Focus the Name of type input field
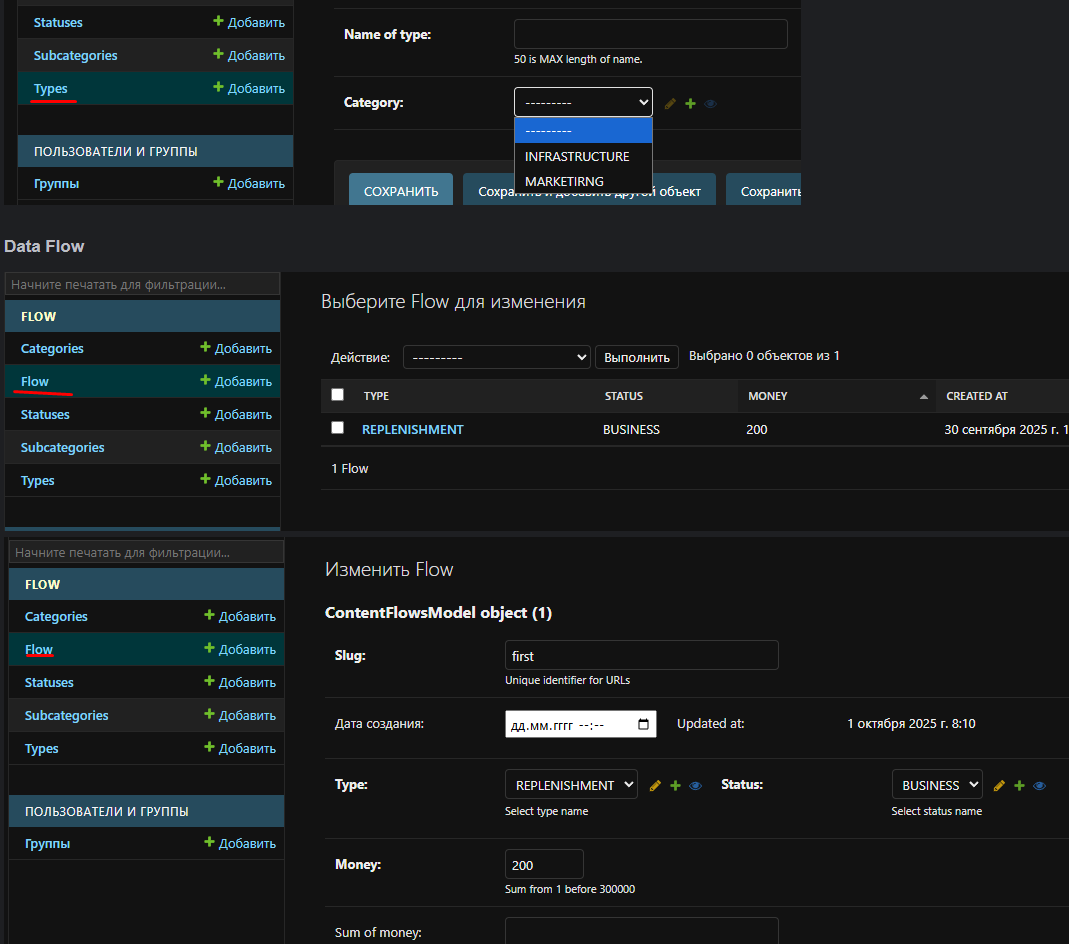The height and width of the screenshot is (944, 1069). click(x=650, y=34)
